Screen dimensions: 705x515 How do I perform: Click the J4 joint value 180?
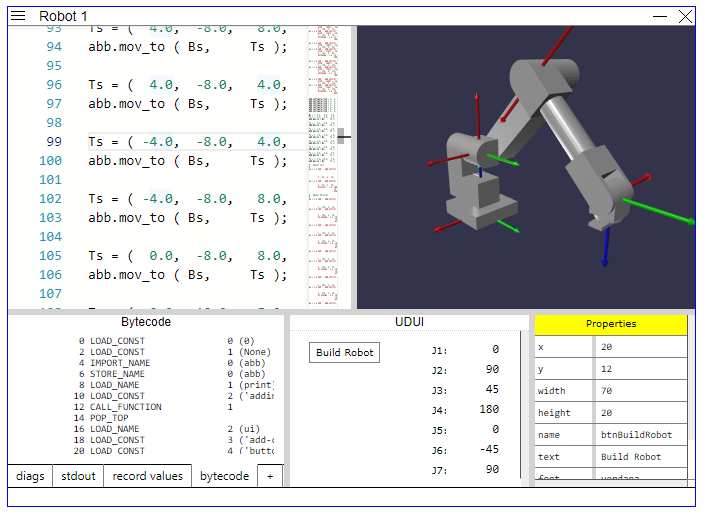(x=489, y=409)
